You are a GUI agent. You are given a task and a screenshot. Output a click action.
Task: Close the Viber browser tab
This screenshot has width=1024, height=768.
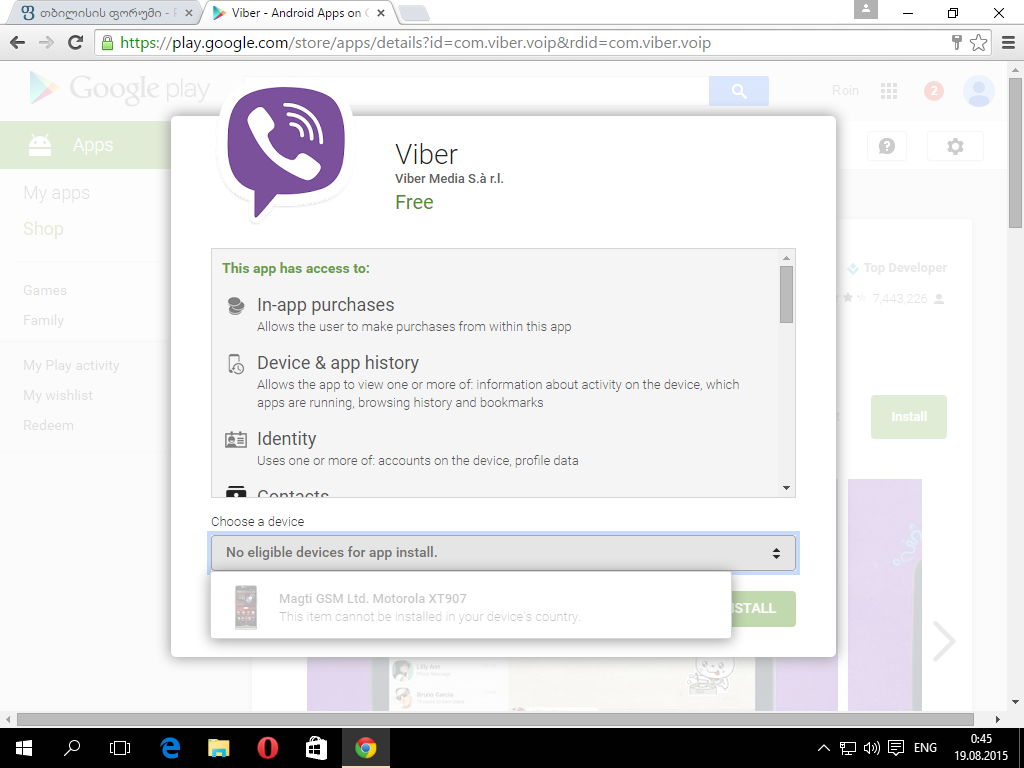381,13
